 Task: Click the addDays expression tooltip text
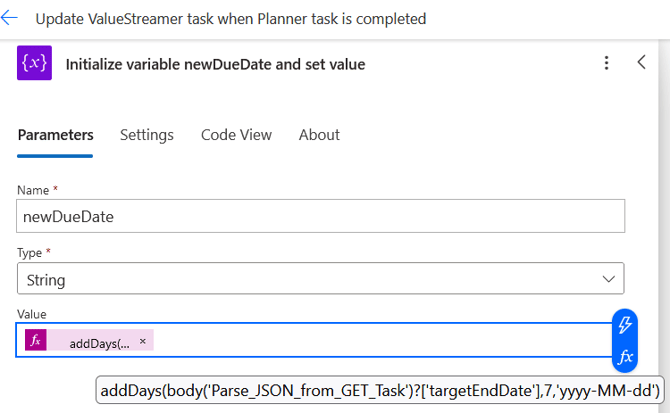pyautogui.click(x=379, y=389)
